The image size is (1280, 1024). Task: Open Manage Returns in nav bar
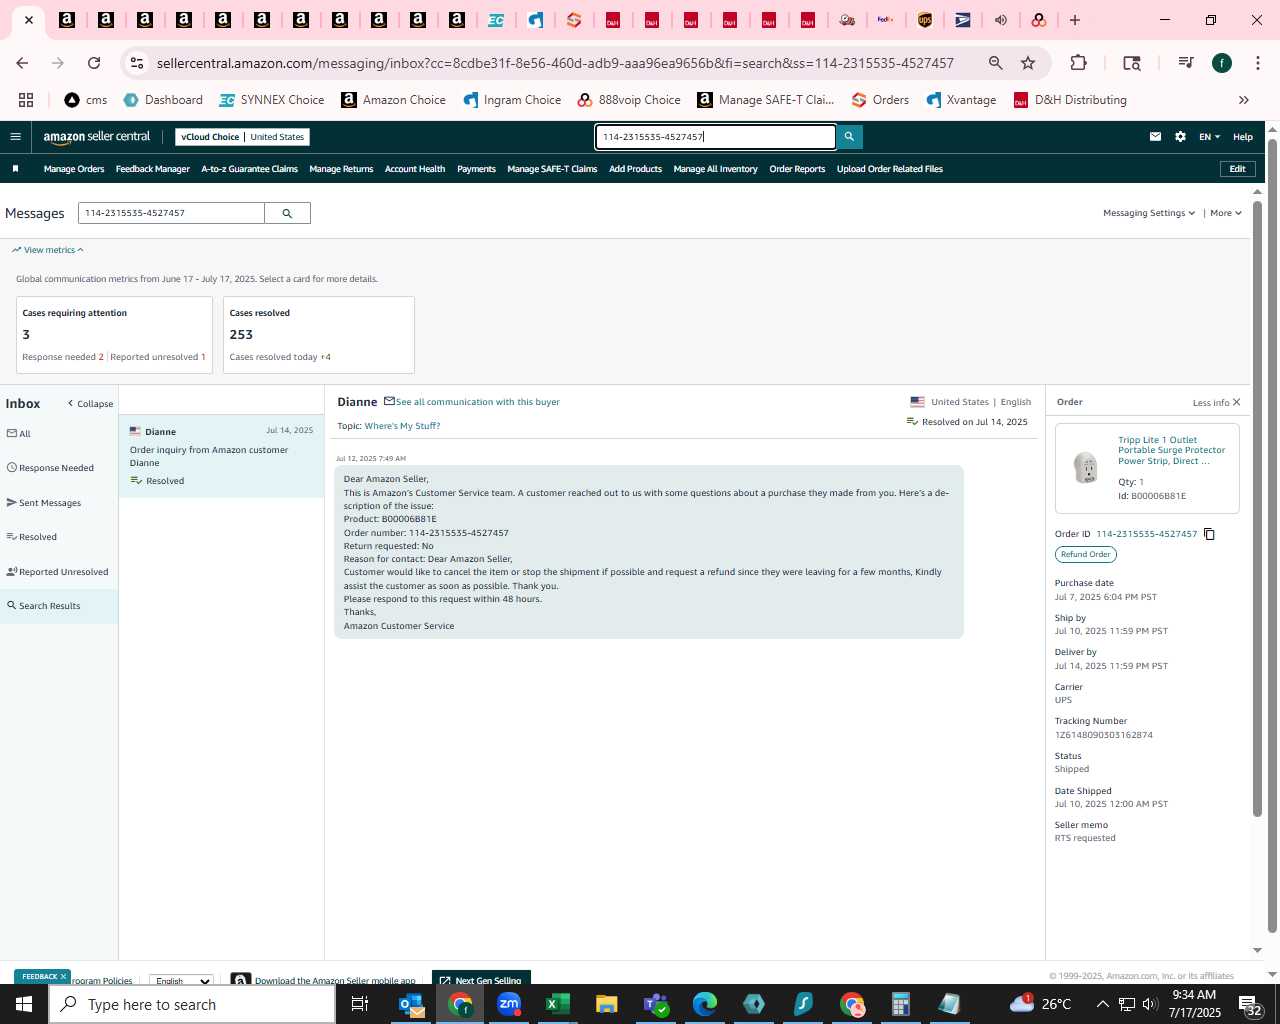[341, 169]
